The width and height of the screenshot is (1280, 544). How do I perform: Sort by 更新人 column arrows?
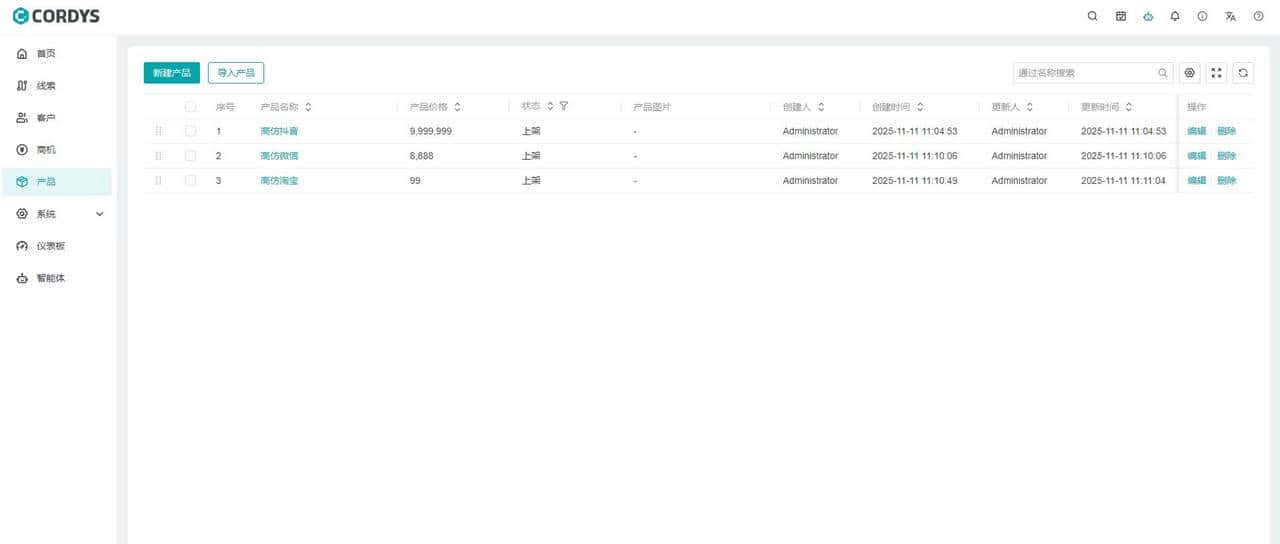click(x=1030, y=106)
